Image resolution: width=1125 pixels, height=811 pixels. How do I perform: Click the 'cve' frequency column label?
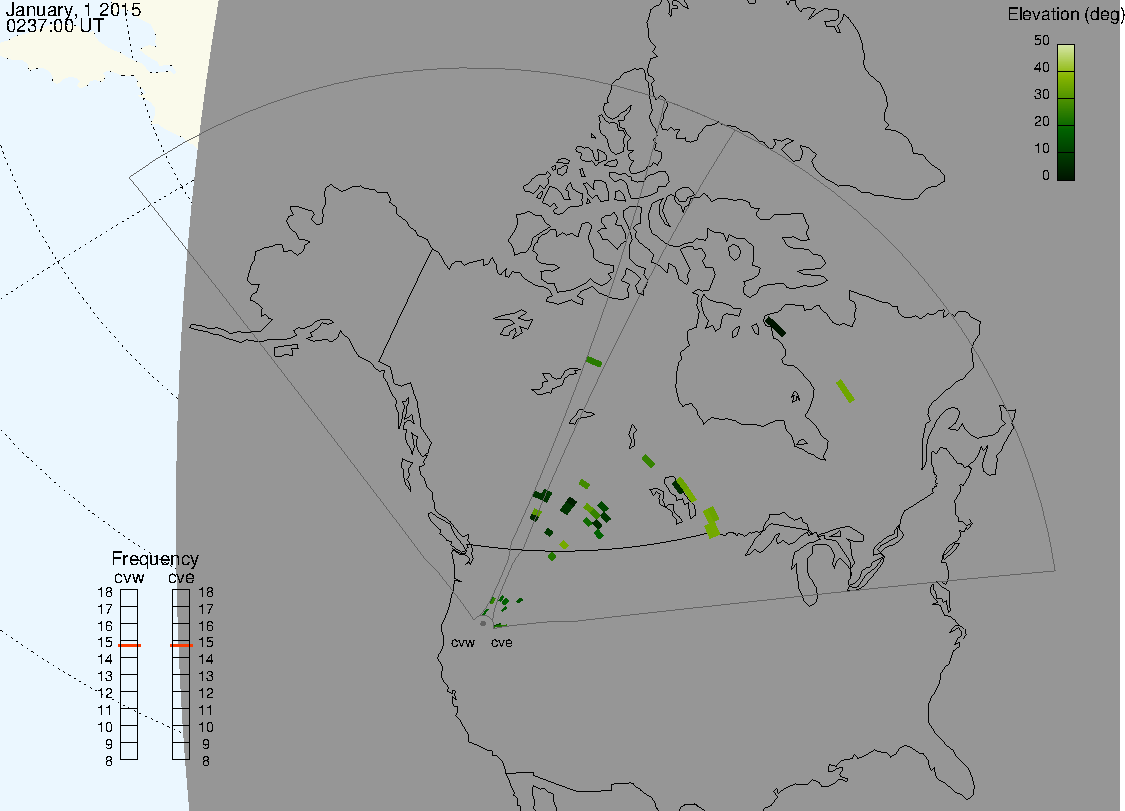[x=181, y=578]
